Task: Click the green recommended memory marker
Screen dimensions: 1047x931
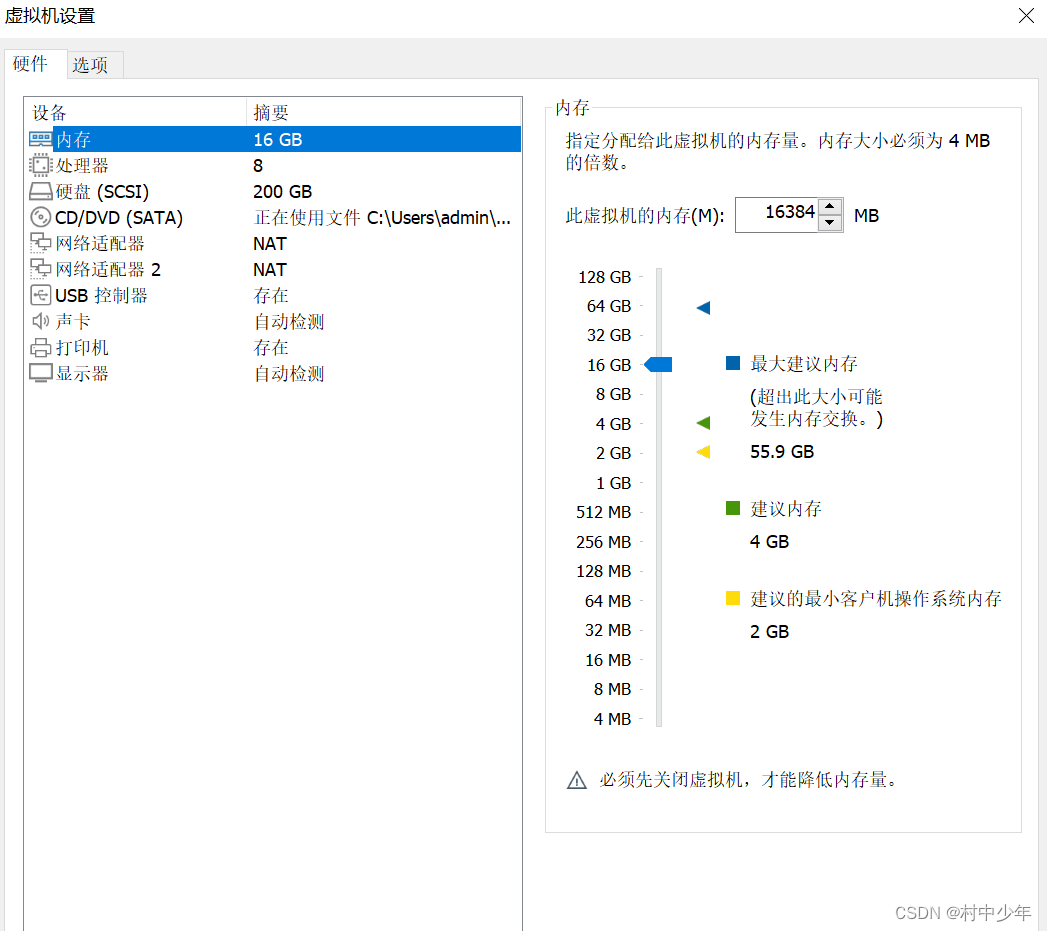Action: [x=703, y=423]
